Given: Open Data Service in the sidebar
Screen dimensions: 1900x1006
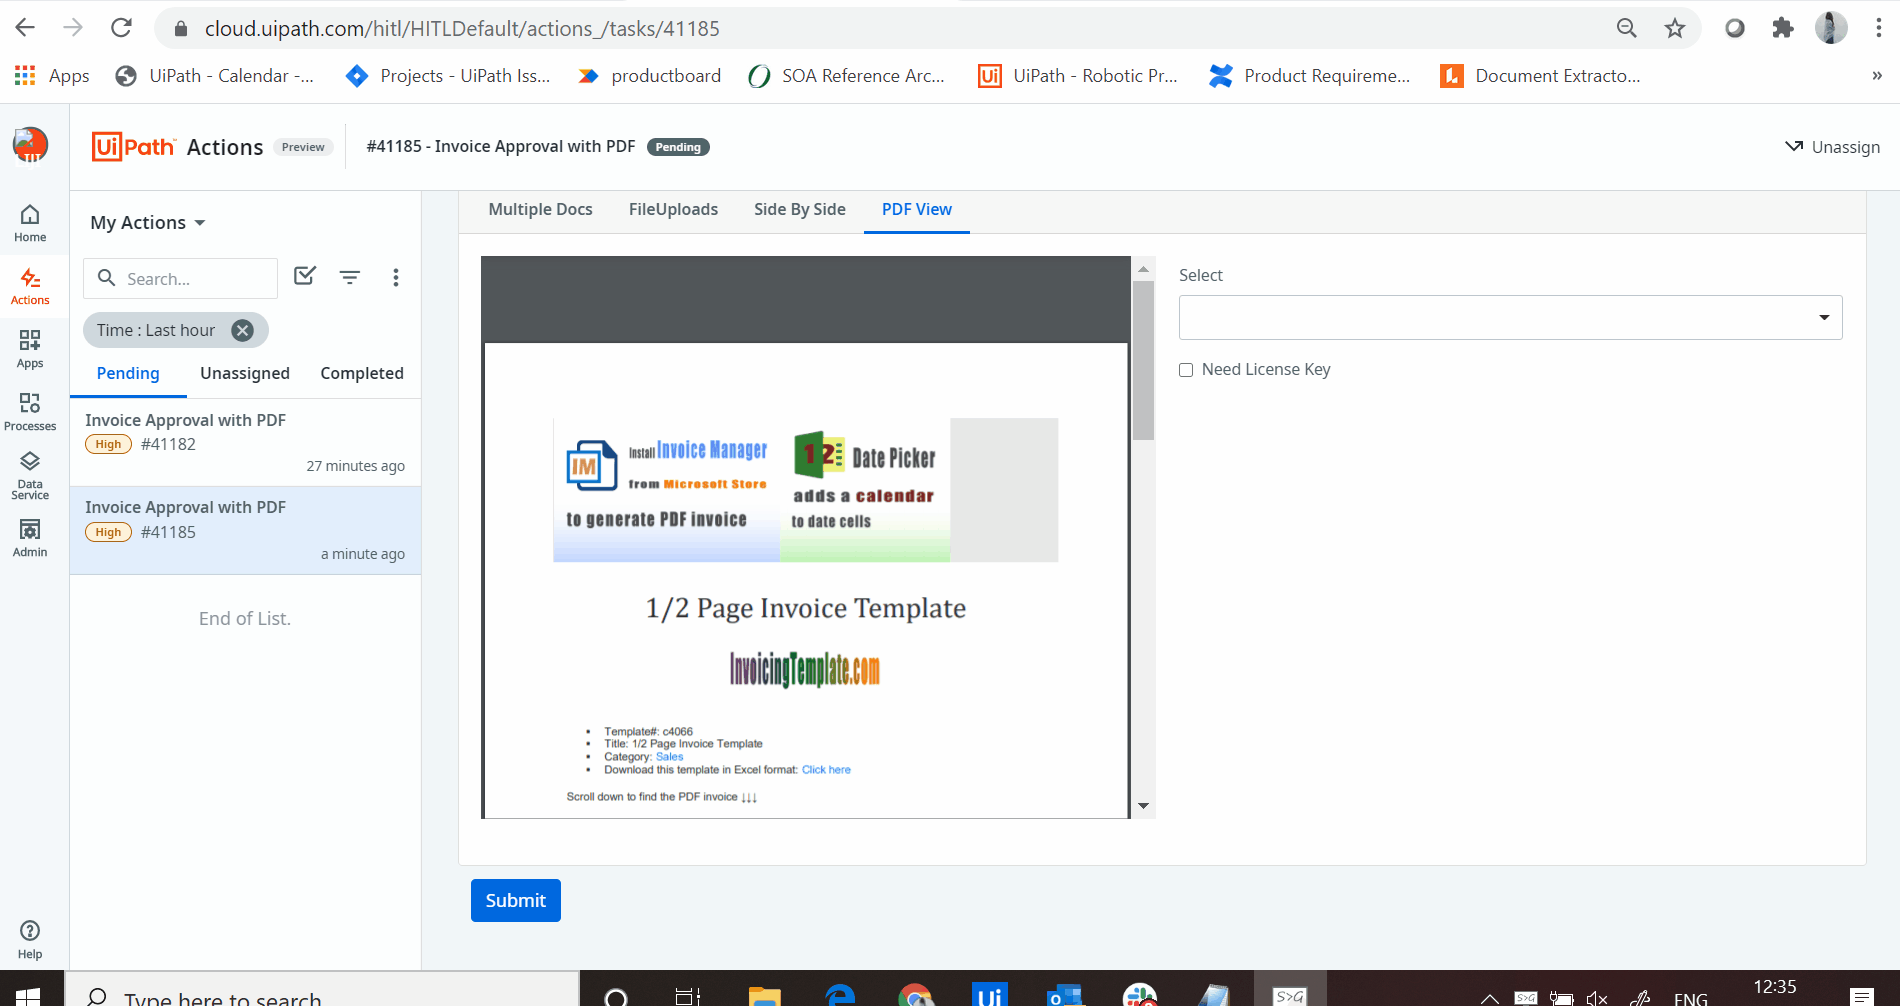Looking at the screenshot, I should (x=30, y=474).
